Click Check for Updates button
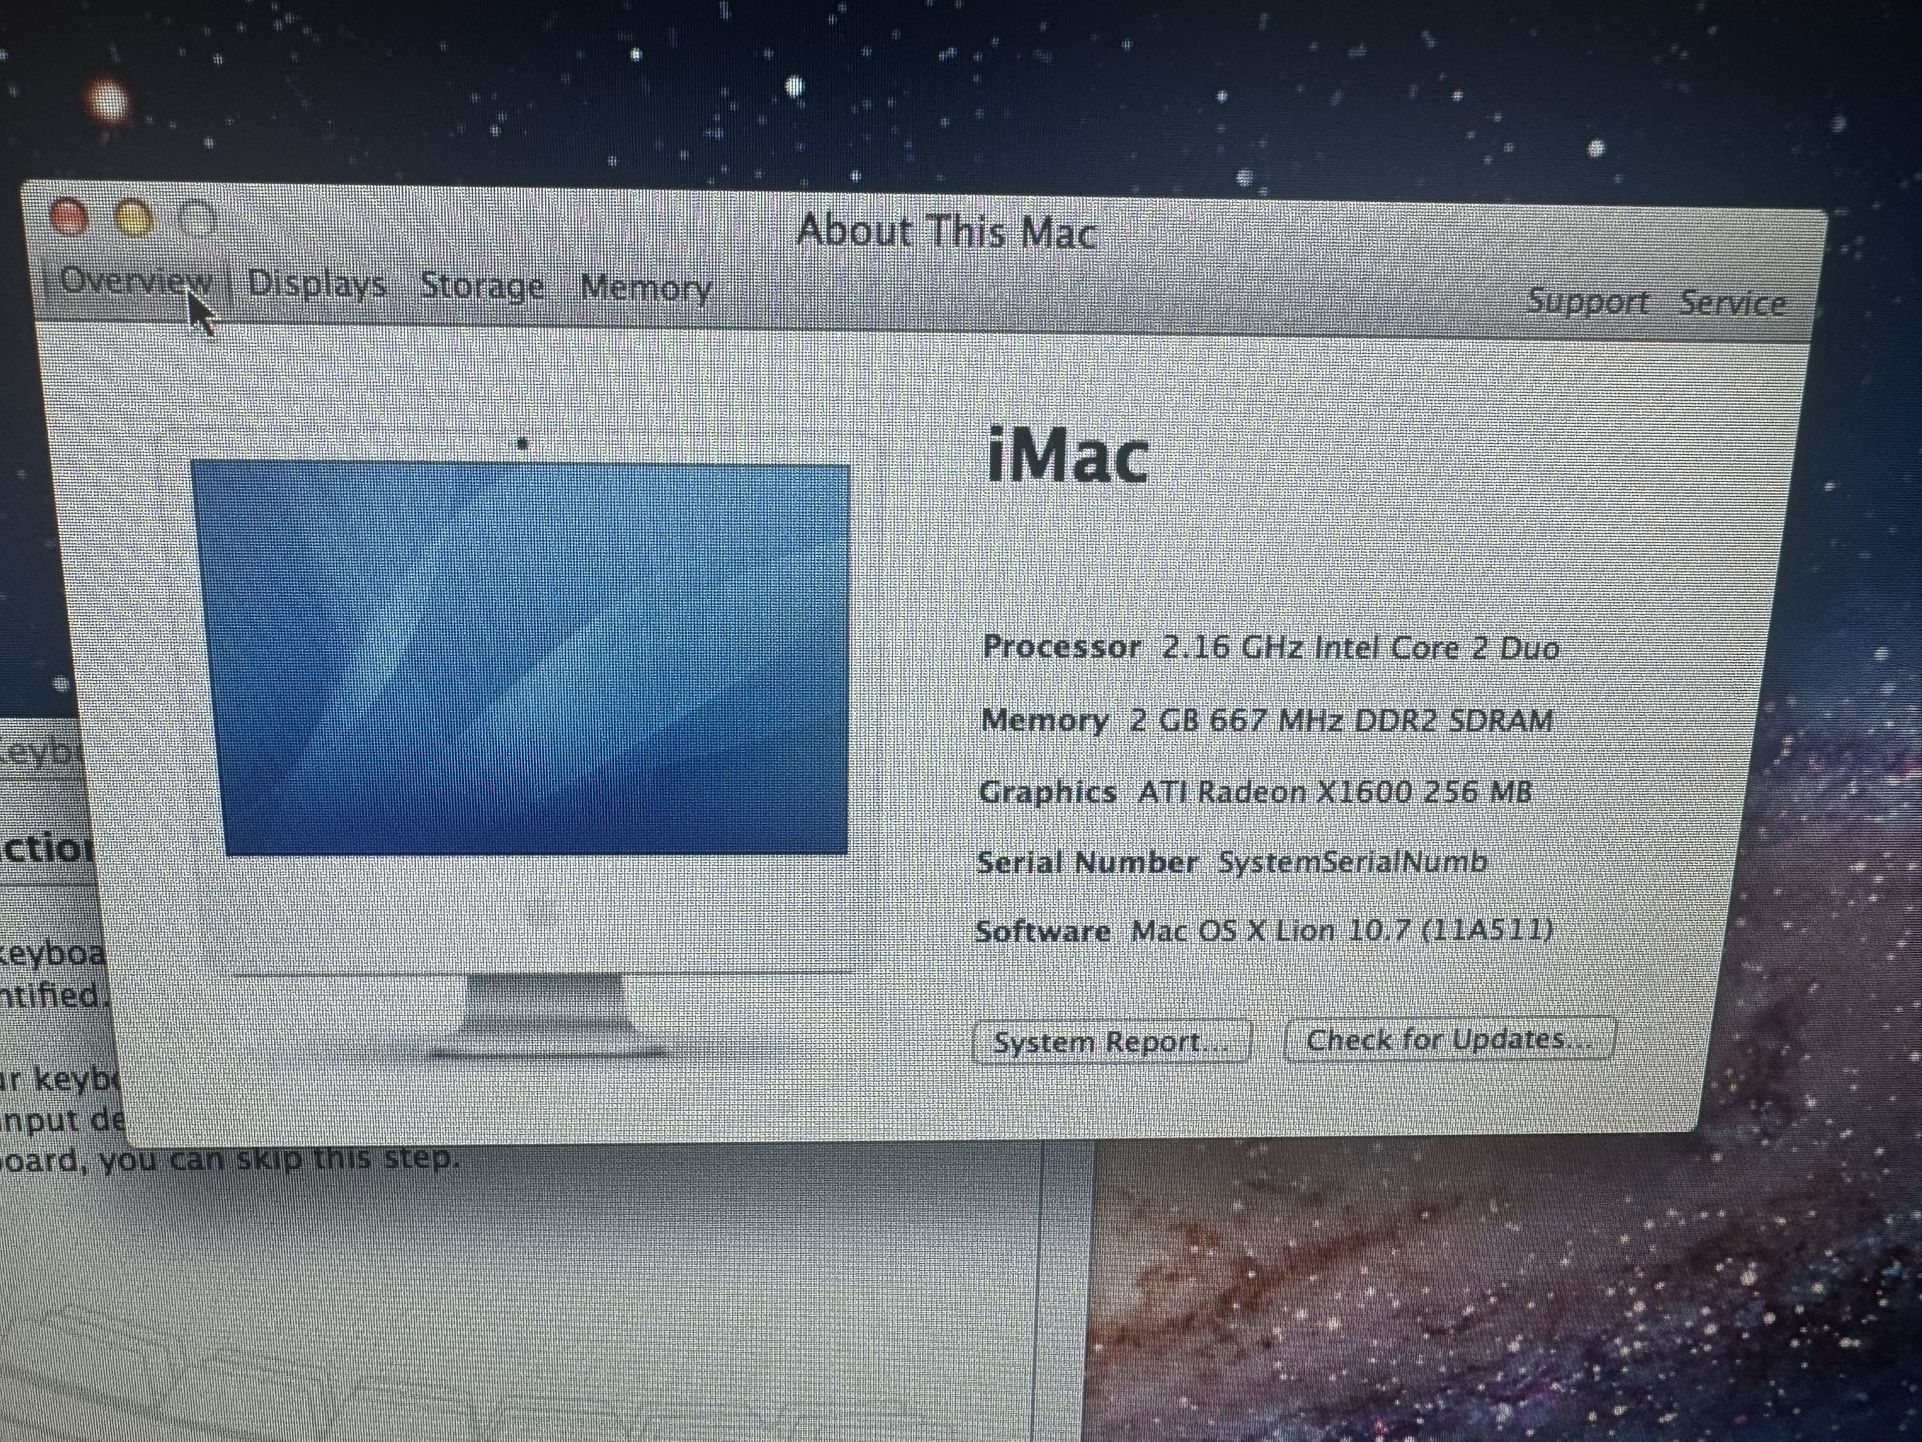The height and width of the screenshot is (1442, 1922). tap(1449, 1040)
